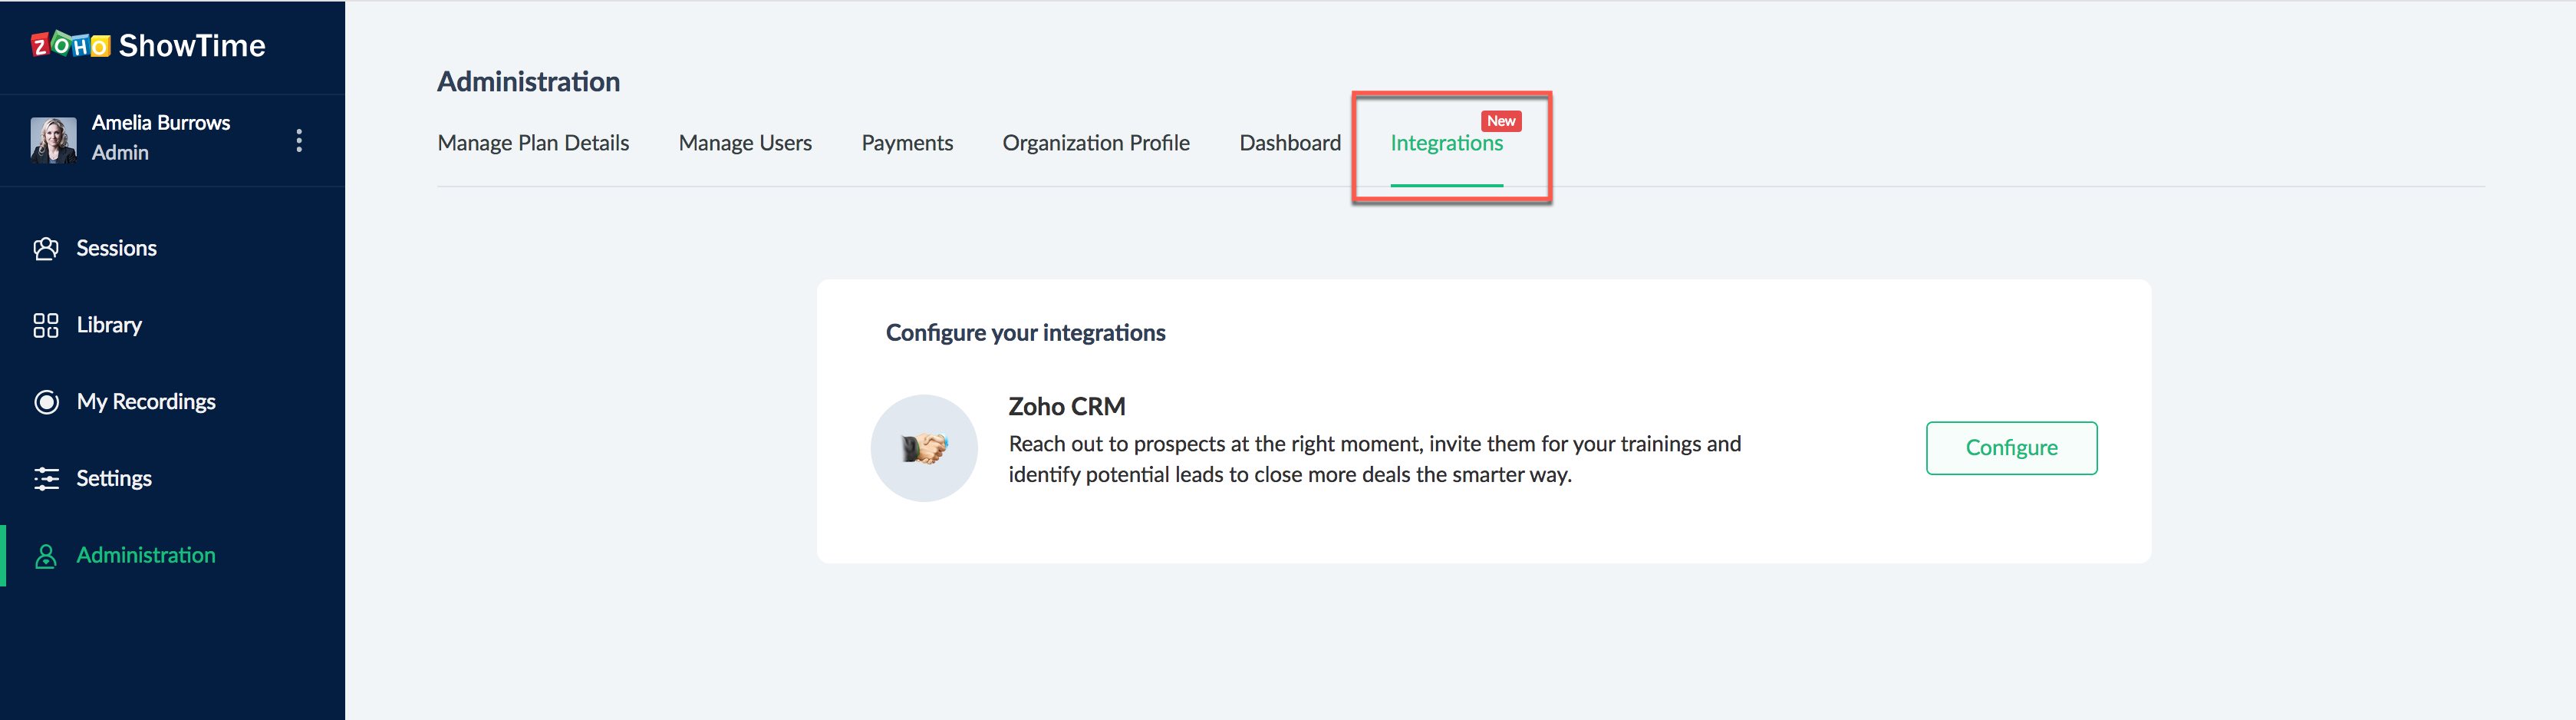Click the Amelia Burrows name text
The image size is (2576, 720).
[x=161, y=123]
